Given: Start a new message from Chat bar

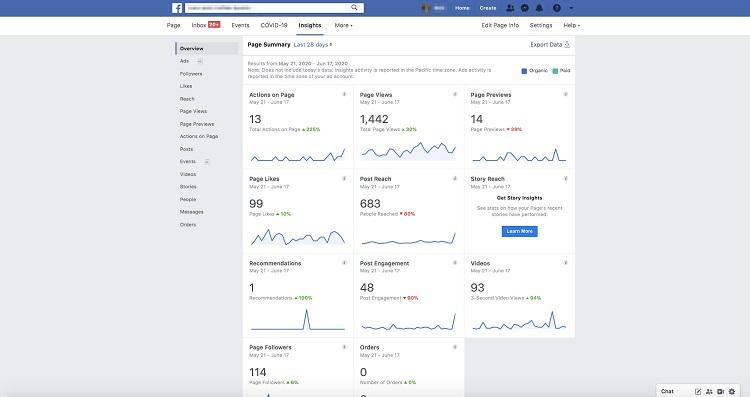Looking at the screenshot, I should [x=698, y=392].
